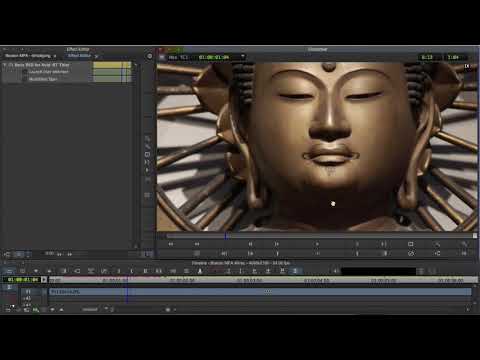
Task: Click the second rewind button in the Composer upper row
Action: (x=197, y=244)
